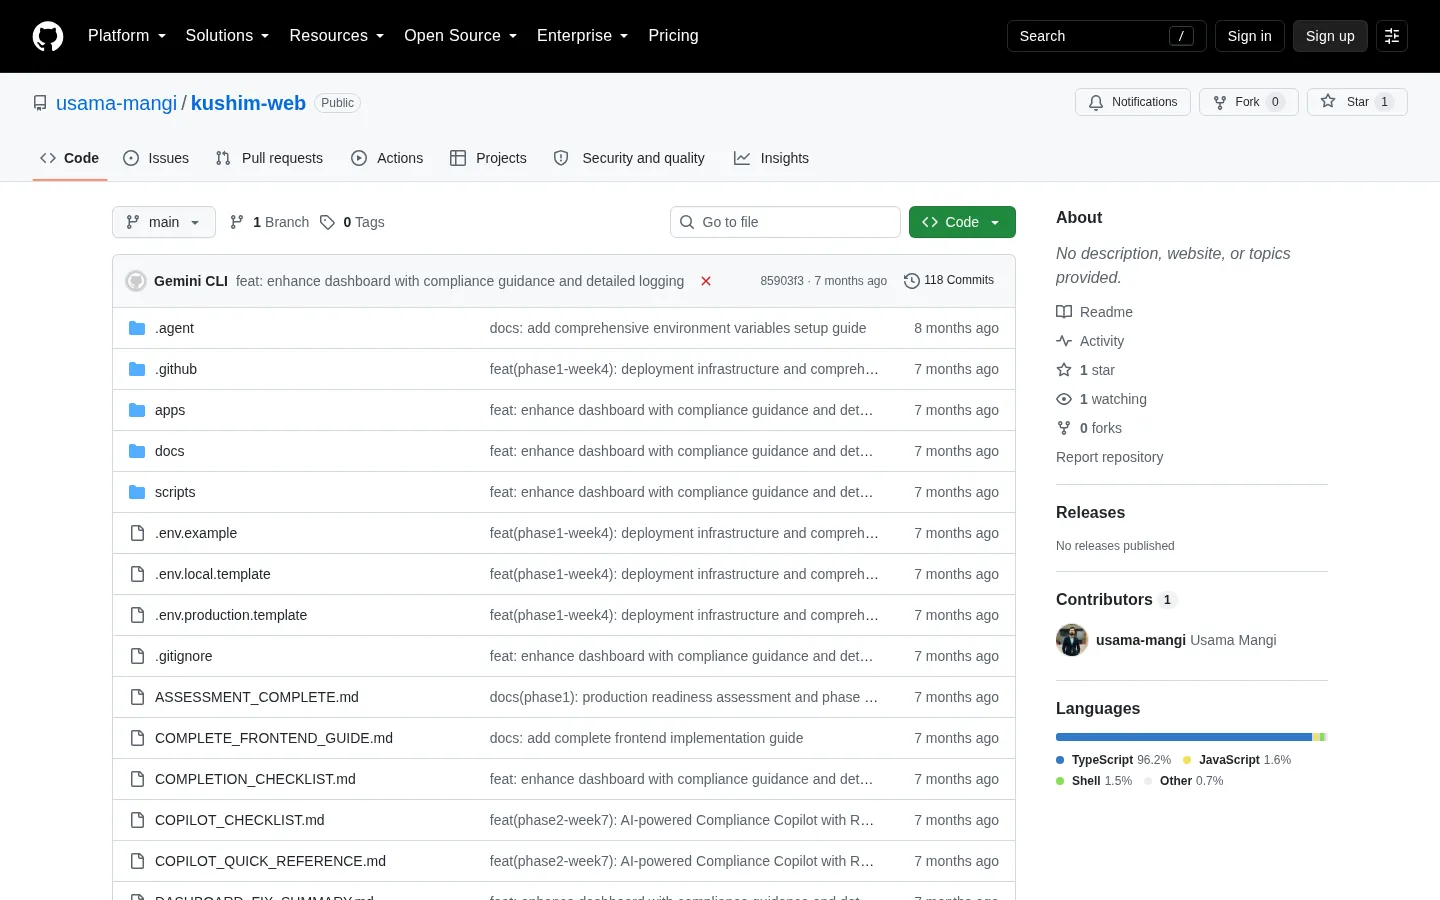Click the eye icon beside watching

click(x=1064, y=399)
